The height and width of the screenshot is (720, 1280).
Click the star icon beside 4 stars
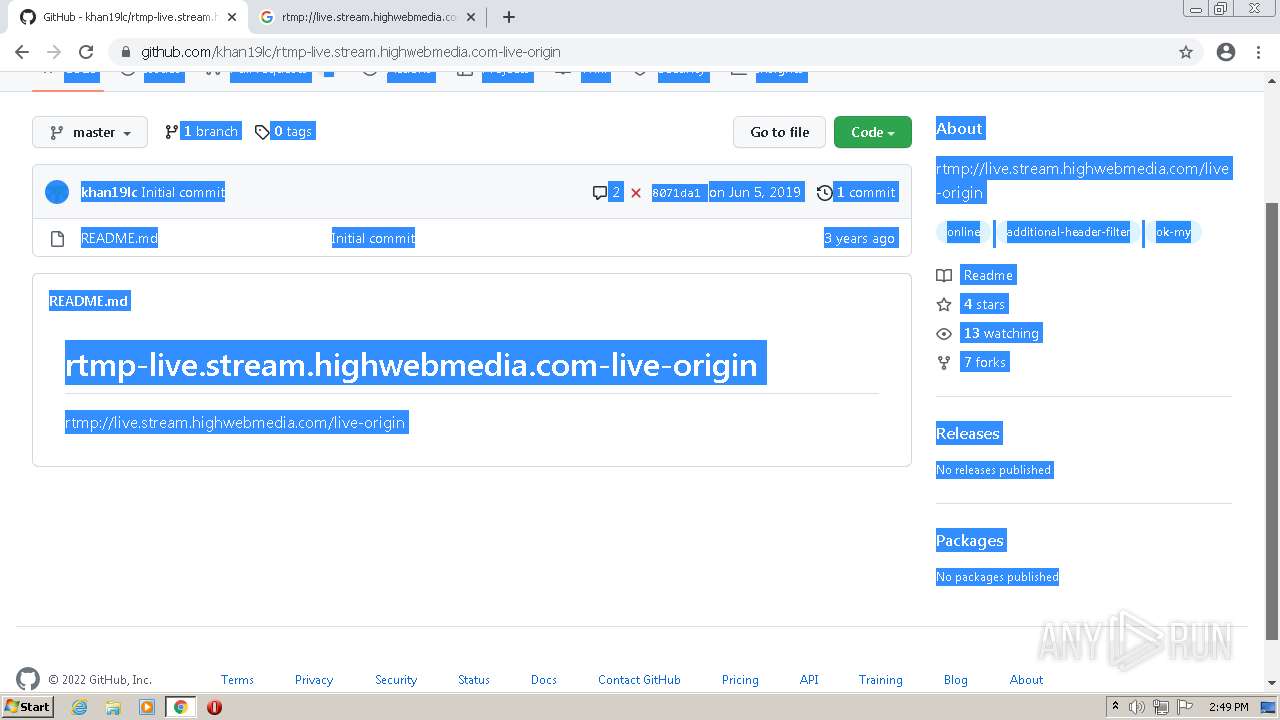tap(944, 304)
